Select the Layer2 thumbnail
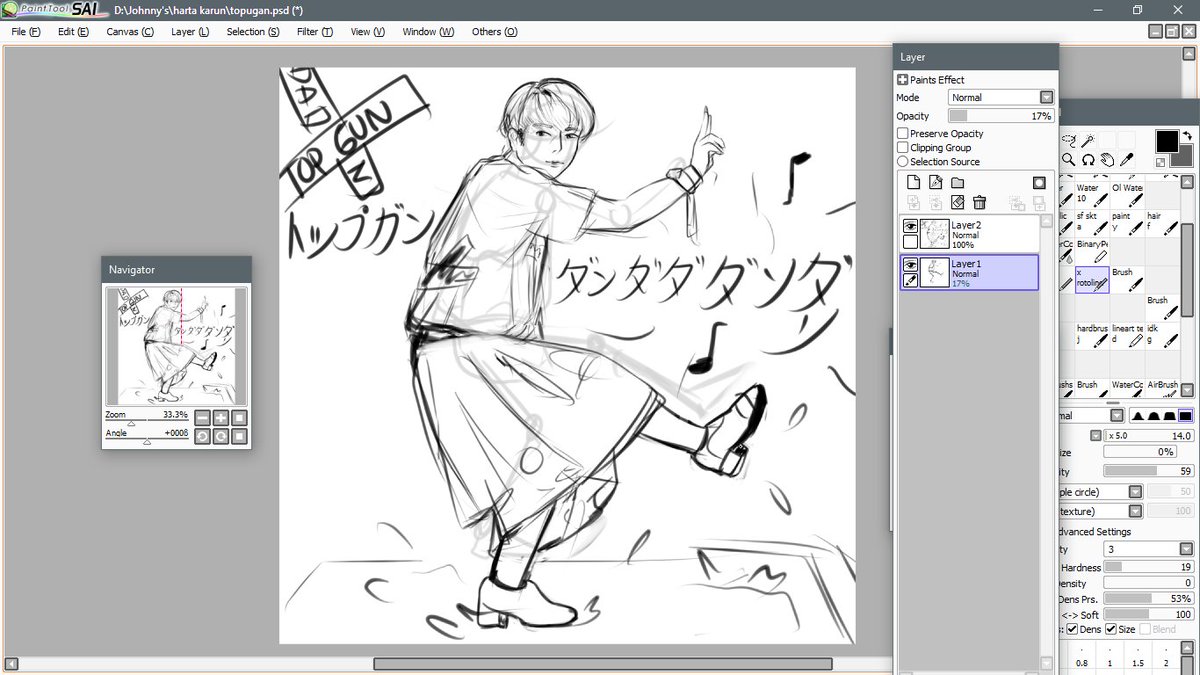 935,234
